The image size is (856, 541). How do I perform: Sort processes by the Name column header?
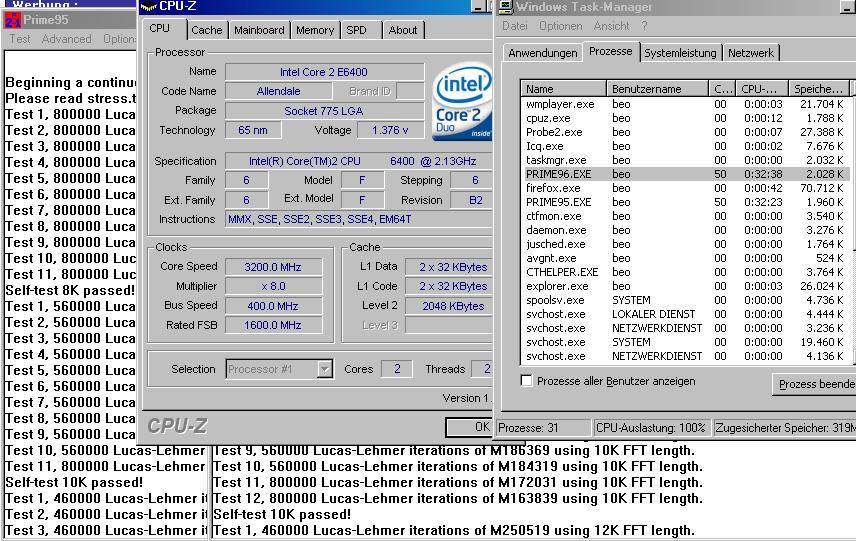point(563,88)
